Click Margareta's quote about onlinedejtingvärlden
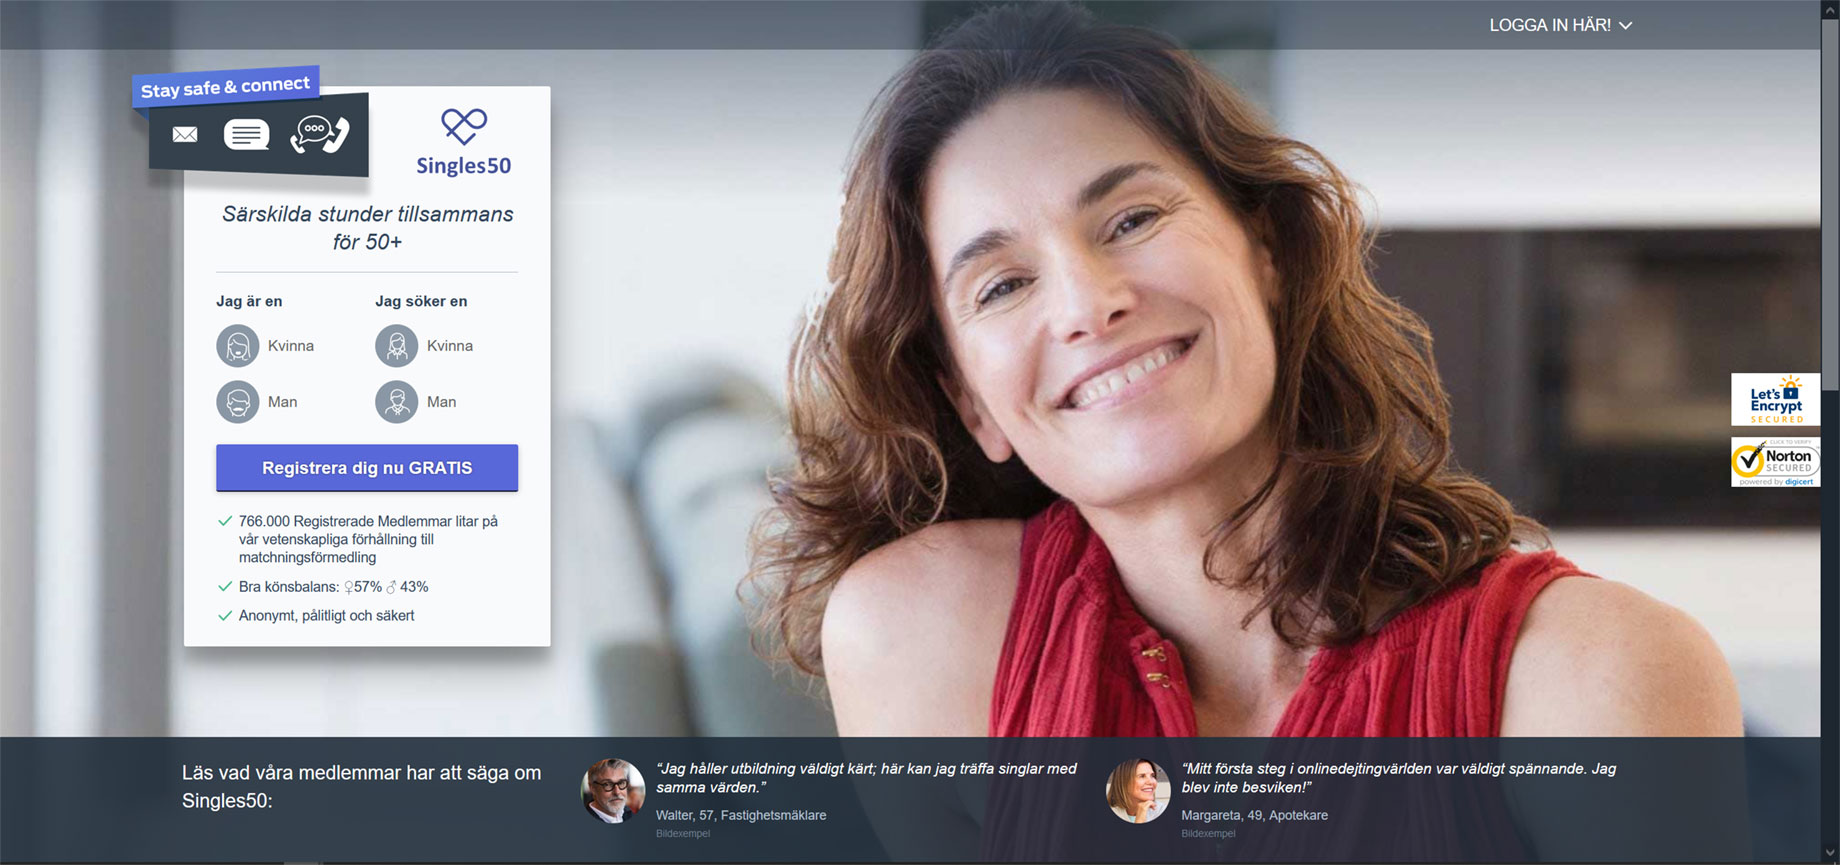Image resolution: width=1840 pixels, height=865 pixels. tap(1399, 778)
